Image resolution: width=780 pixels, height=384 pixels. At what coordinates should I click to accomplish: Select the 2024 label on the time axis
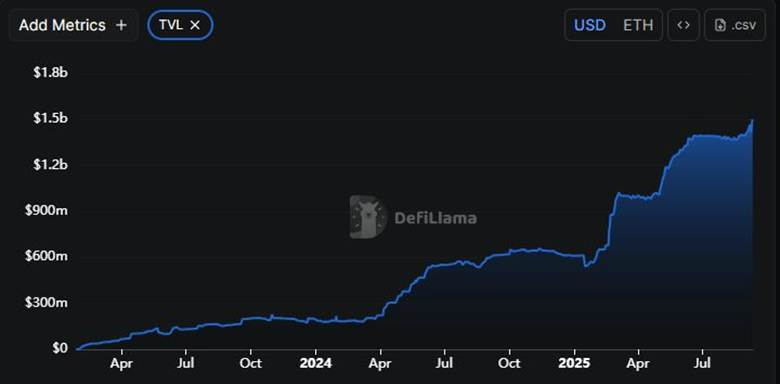click(315, 363)
